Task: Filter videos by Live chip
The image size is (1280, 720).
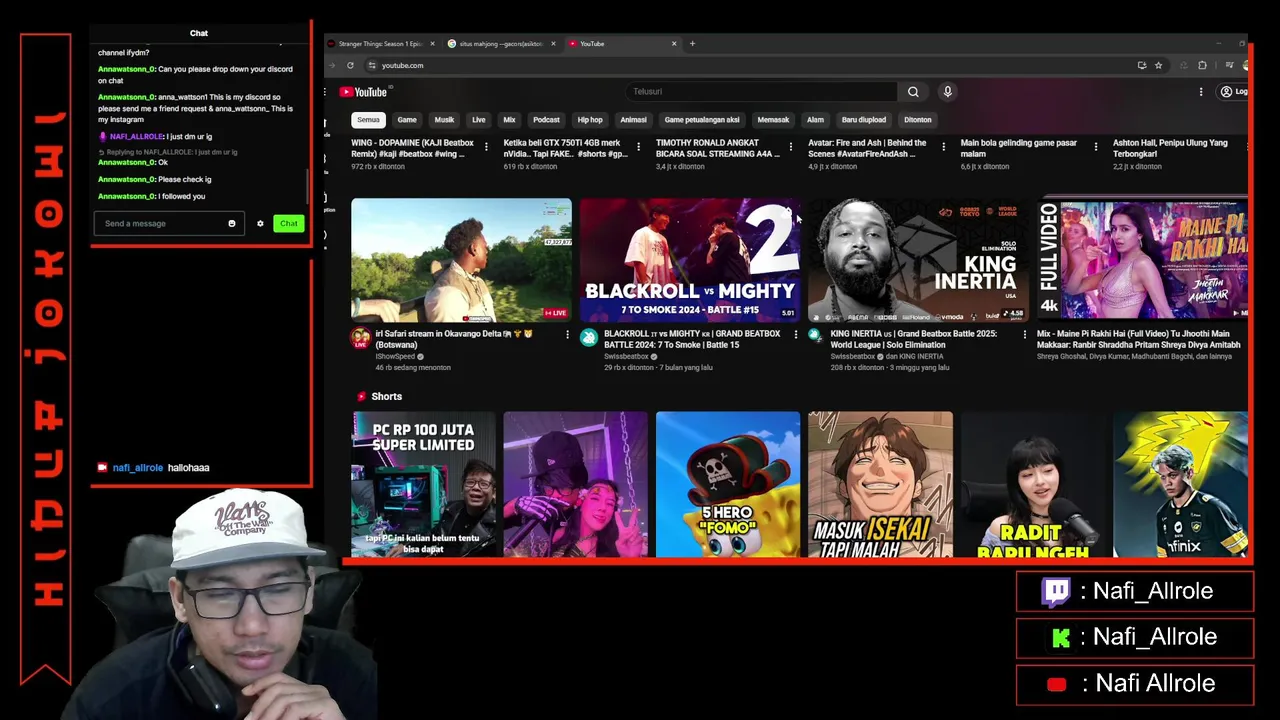Action: pos(479,120)
